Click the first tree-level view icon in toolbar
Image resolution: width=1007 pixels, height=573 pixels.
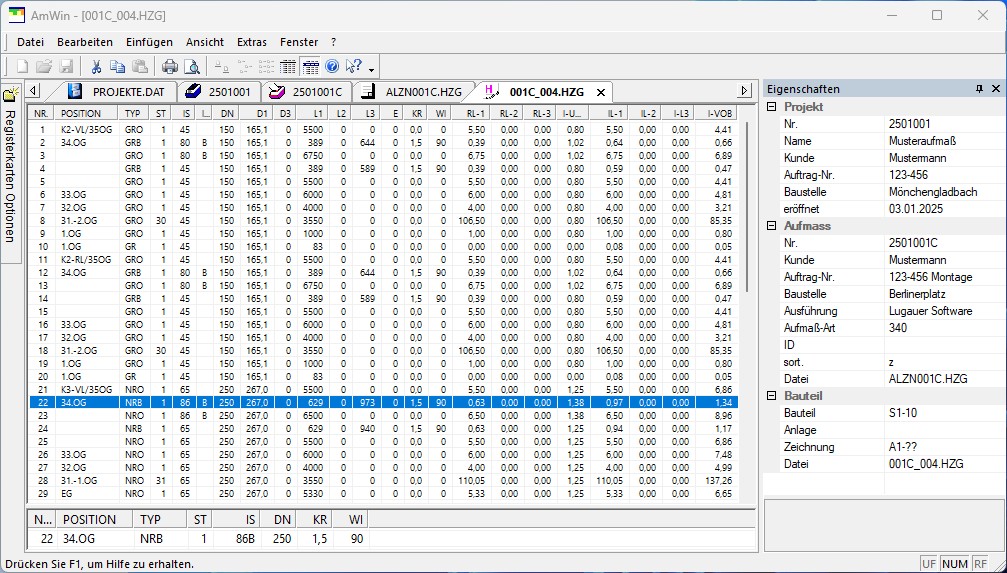222,66
